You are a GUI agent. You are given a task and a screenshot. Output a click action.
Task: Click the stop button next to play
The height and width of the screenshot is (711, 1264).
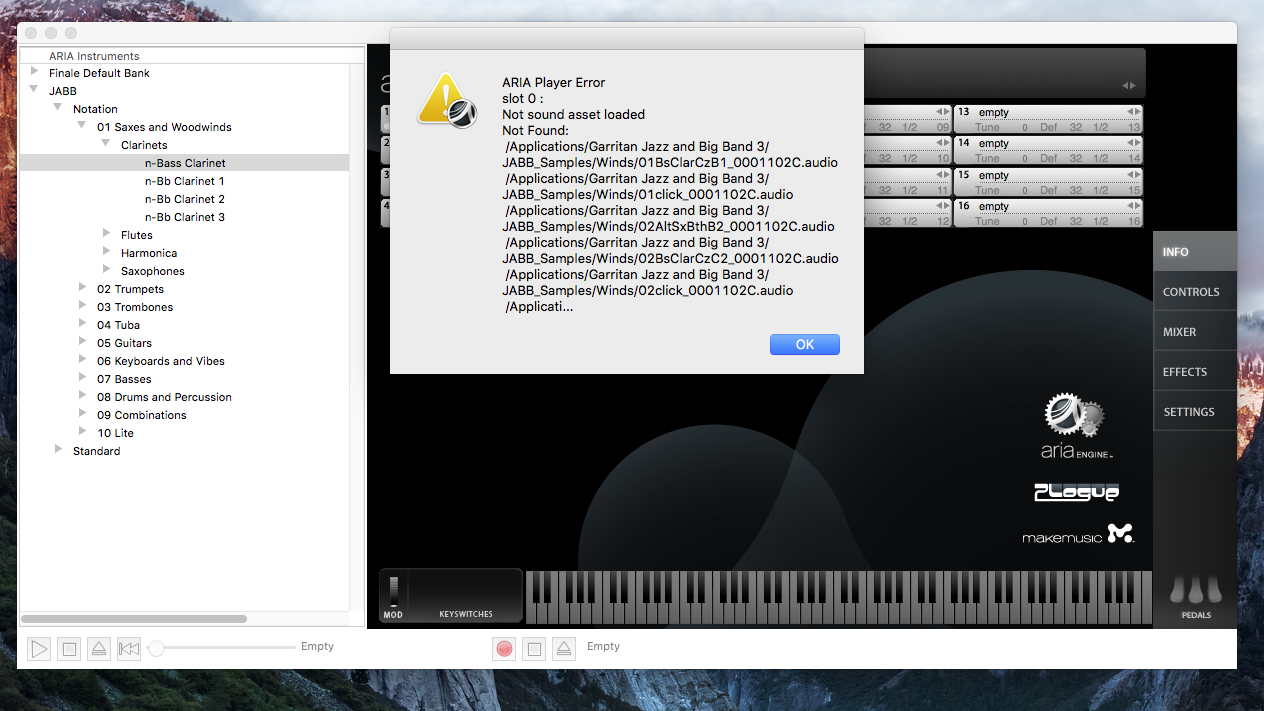click(x=69, y=649)
